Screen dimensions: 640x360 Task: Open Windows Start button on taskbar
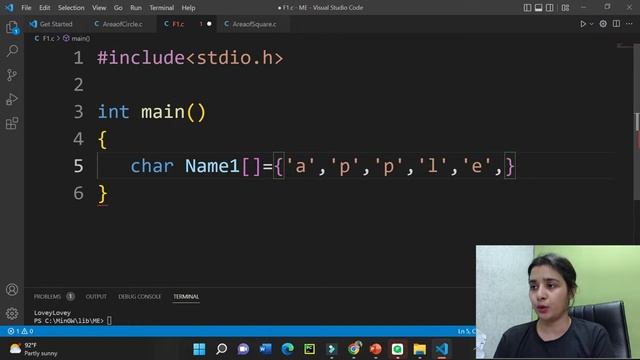pos(199,349)
